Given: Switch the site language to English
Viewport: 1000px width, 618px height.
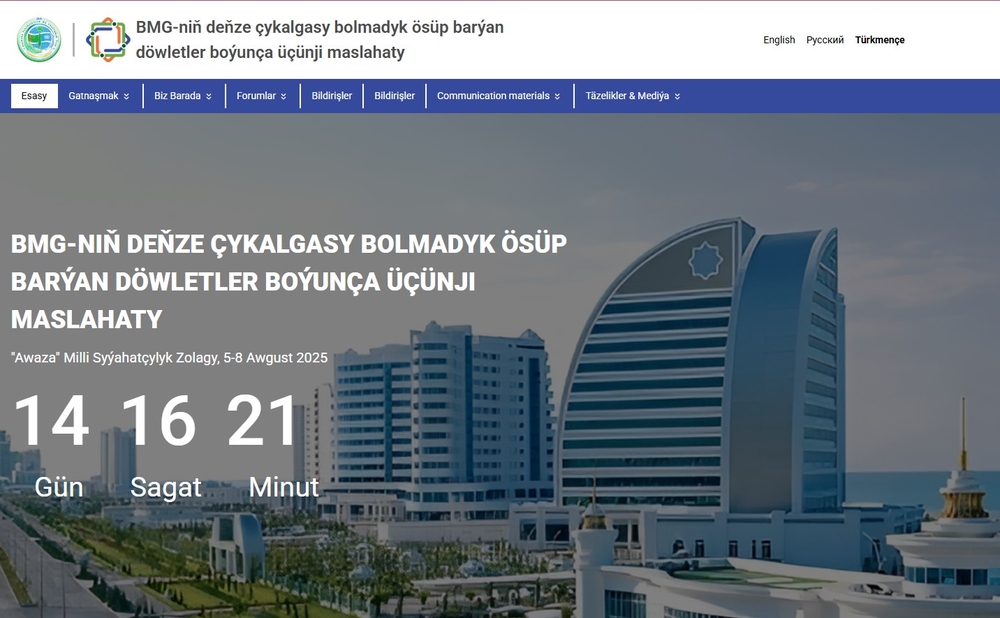Looking at the screenshot, I should pyautogui.click(x=779, y=40).
